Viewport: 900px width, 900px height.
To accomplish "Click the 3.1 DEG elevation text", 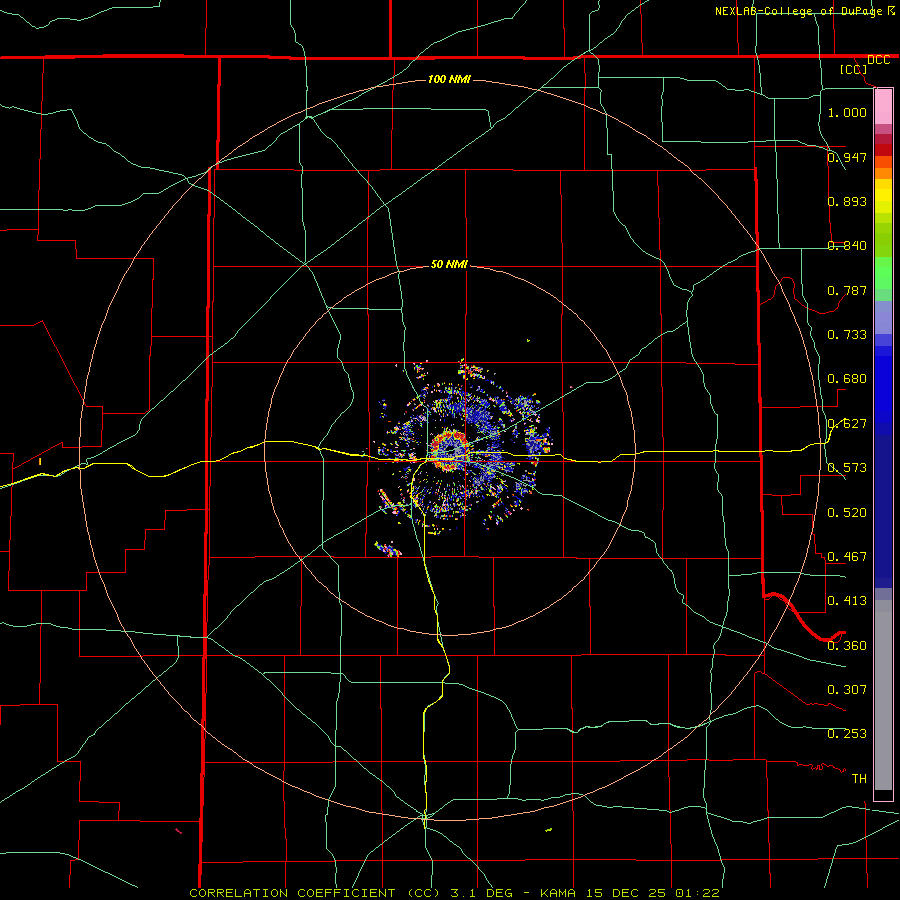I will tap(481, 893).
